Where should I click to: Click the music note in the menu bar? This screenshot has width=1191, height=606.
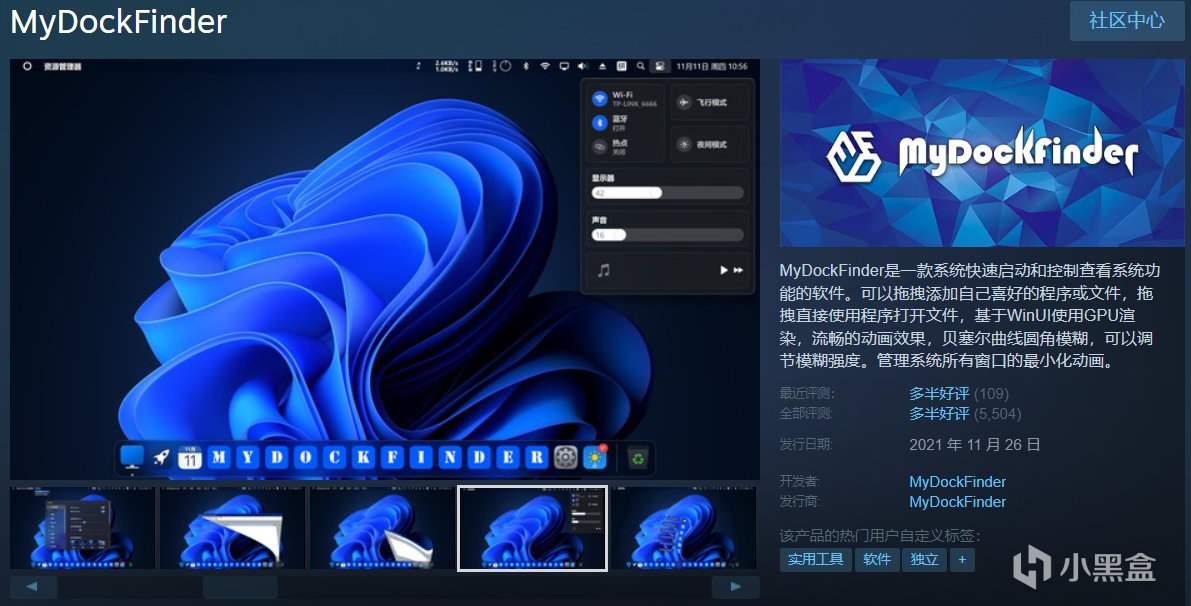coord(418,66)
